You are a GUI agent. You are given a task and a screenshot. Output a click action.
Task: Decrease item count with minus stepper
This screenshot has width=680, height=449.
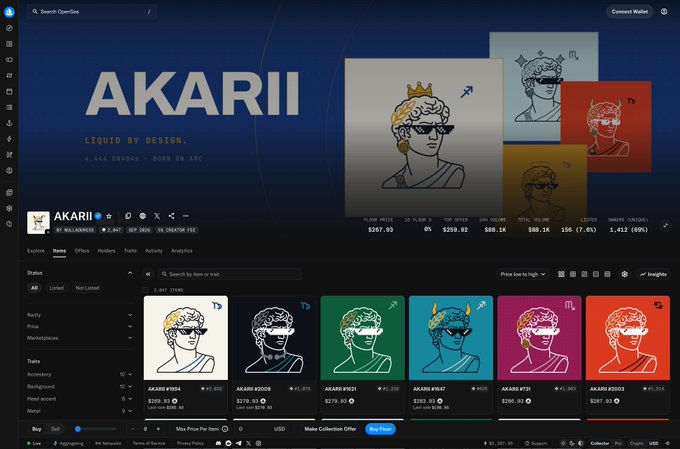[133, 429]
